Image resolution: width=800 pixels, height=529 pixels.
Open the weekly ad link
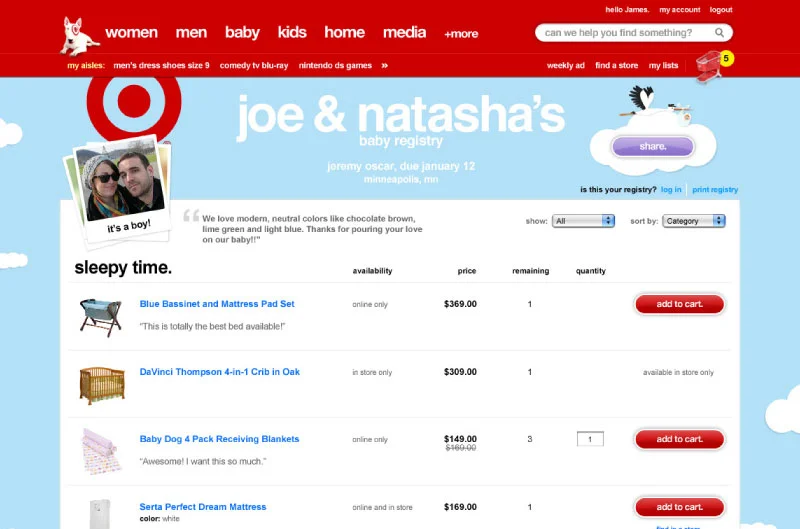click(566, 65)
